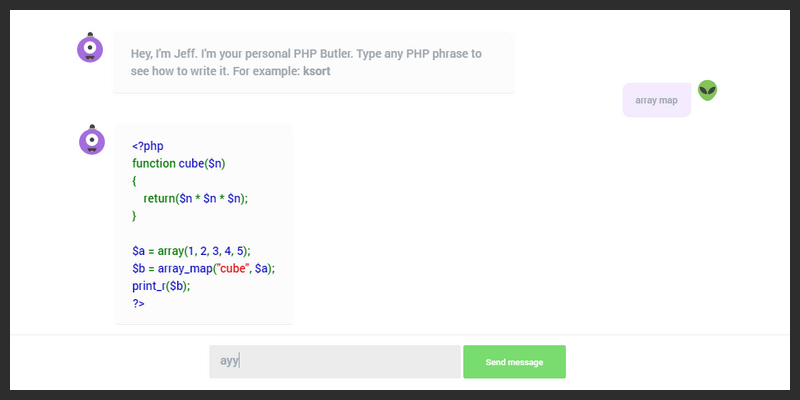Click the "return($n * $n * $n);" line
This screenshot has width=800, height=400.
[195, 199]
